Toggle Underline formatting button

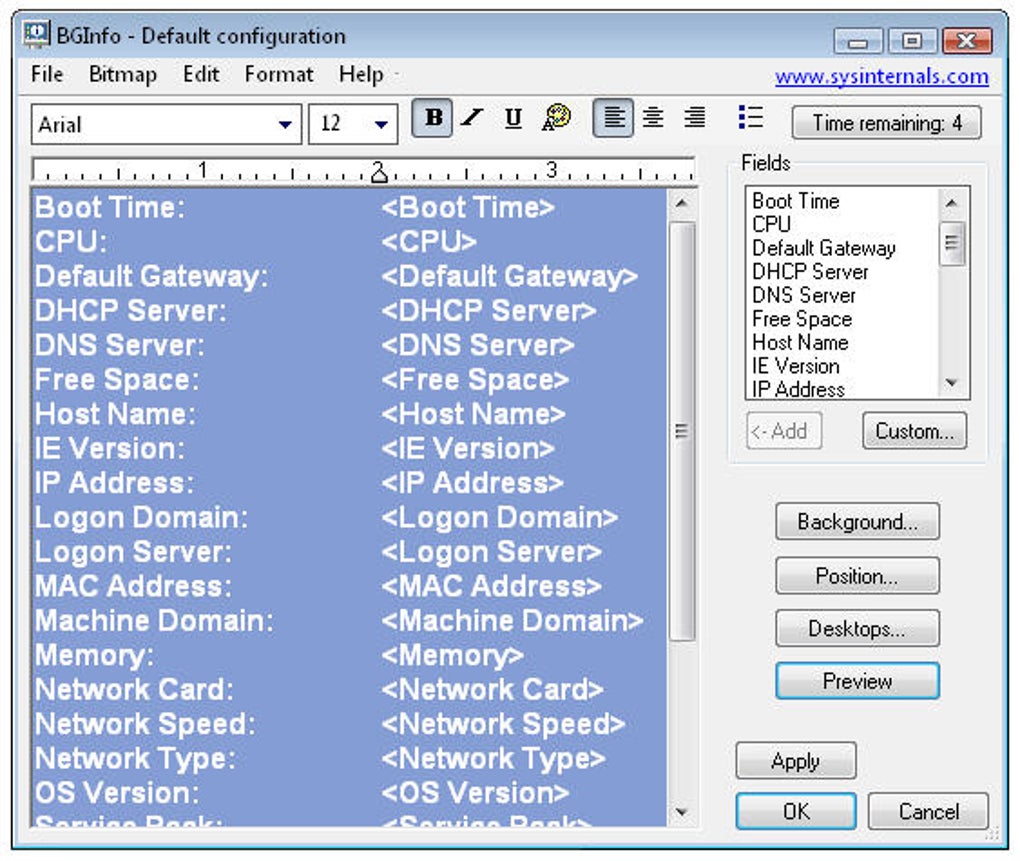pos(513,118)
